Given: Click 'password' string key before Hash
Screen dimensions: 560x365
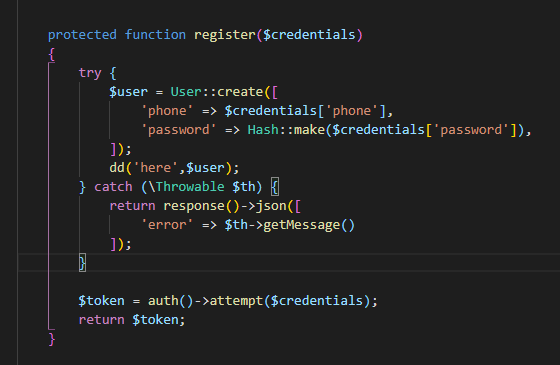Looking at the screenshot, I should [178, 130].
